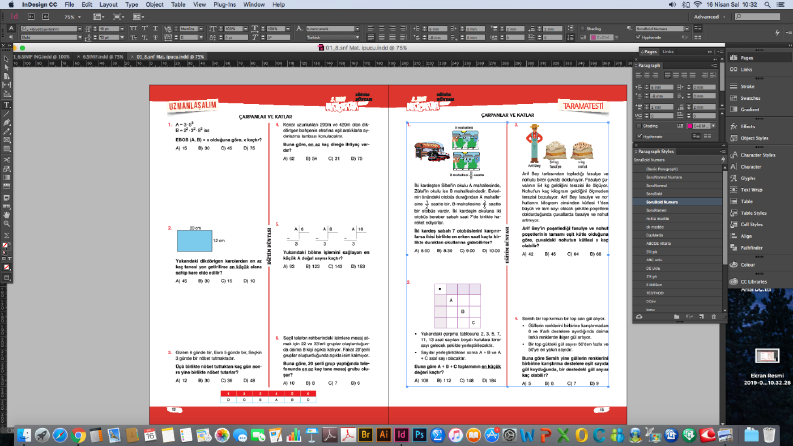Open the paragraph style dropdown in Control bar
This screenshot has height=446, width=793.
pyautogui.click(x=686, y=29)
